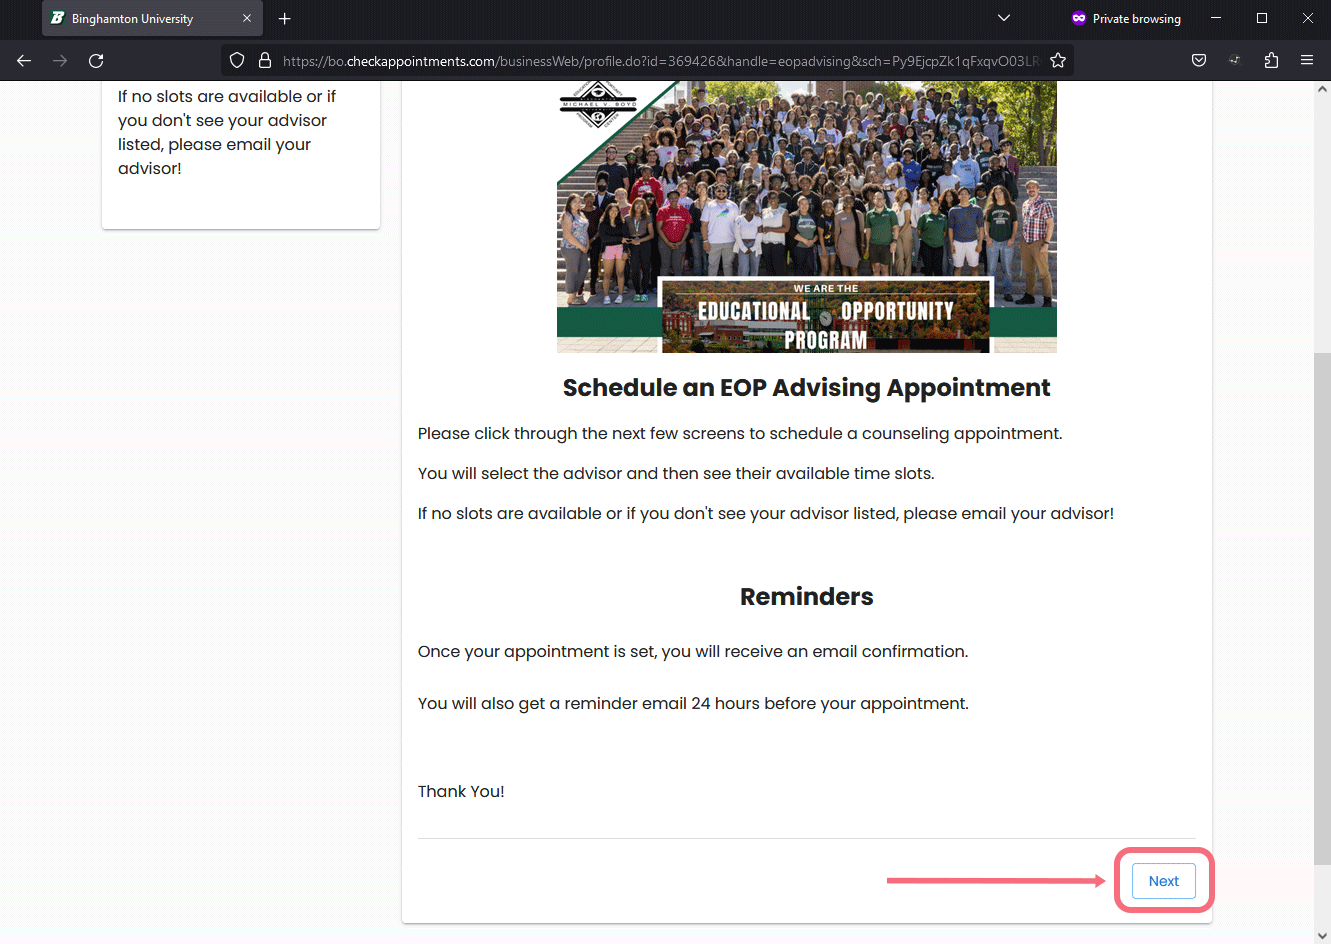Close the Binghamton University tab
The width and height of the screenshot is (1331, 944).
click(x=247, y=19)
